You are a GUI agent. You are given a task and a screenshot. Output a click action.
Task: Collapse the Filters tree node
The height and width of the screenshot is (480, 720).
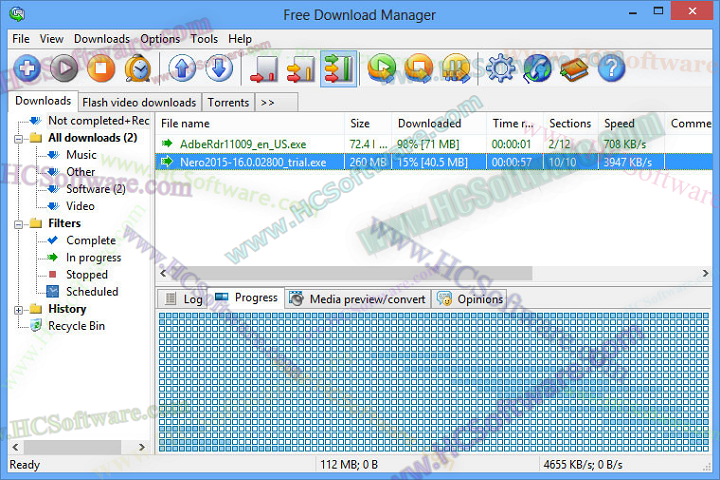18,225
